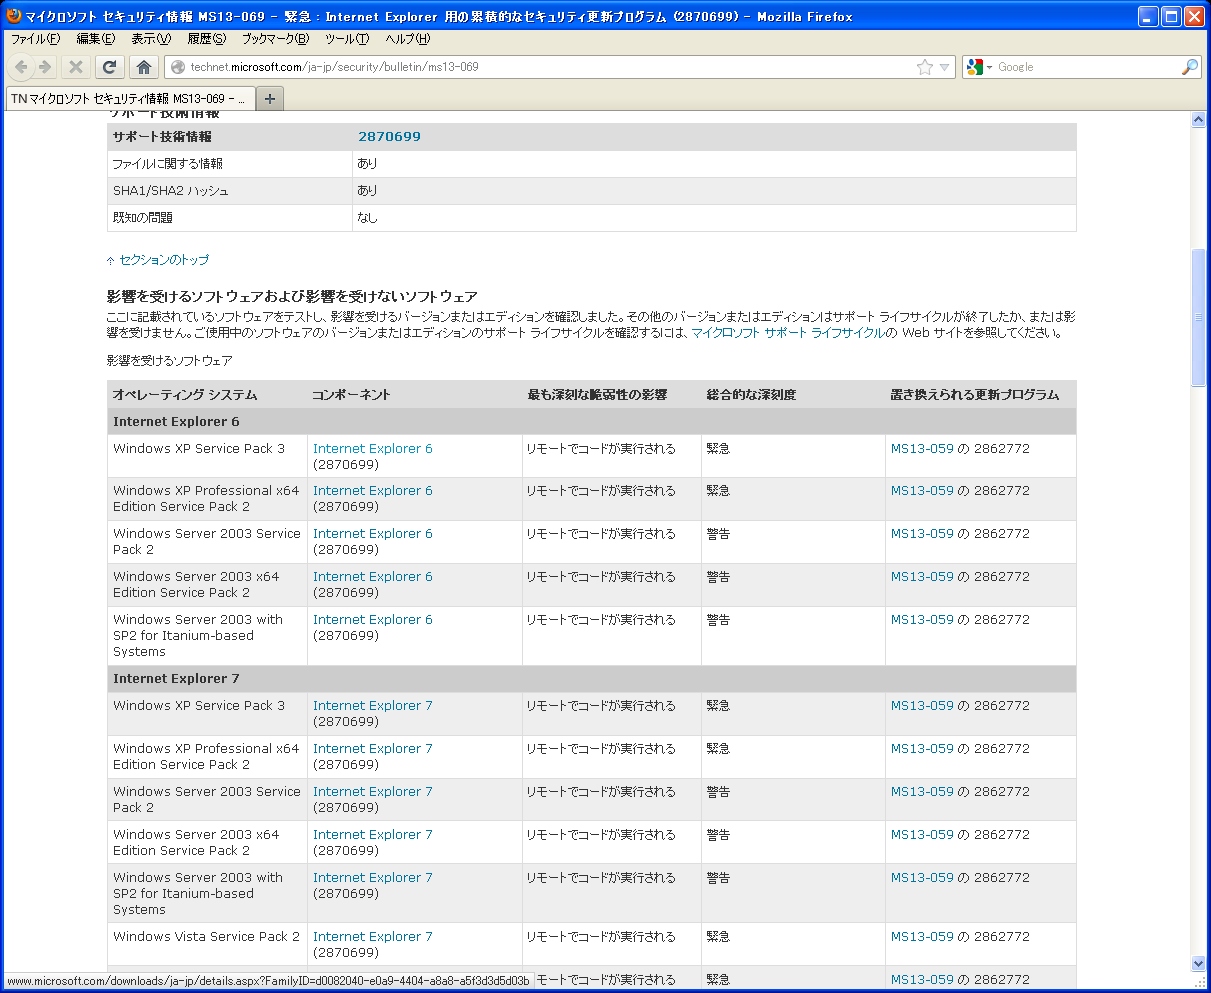Click the search magnifier icon
This screenshot has width=1211, height=993.
pyautogui.click(x=1189, y=67)
